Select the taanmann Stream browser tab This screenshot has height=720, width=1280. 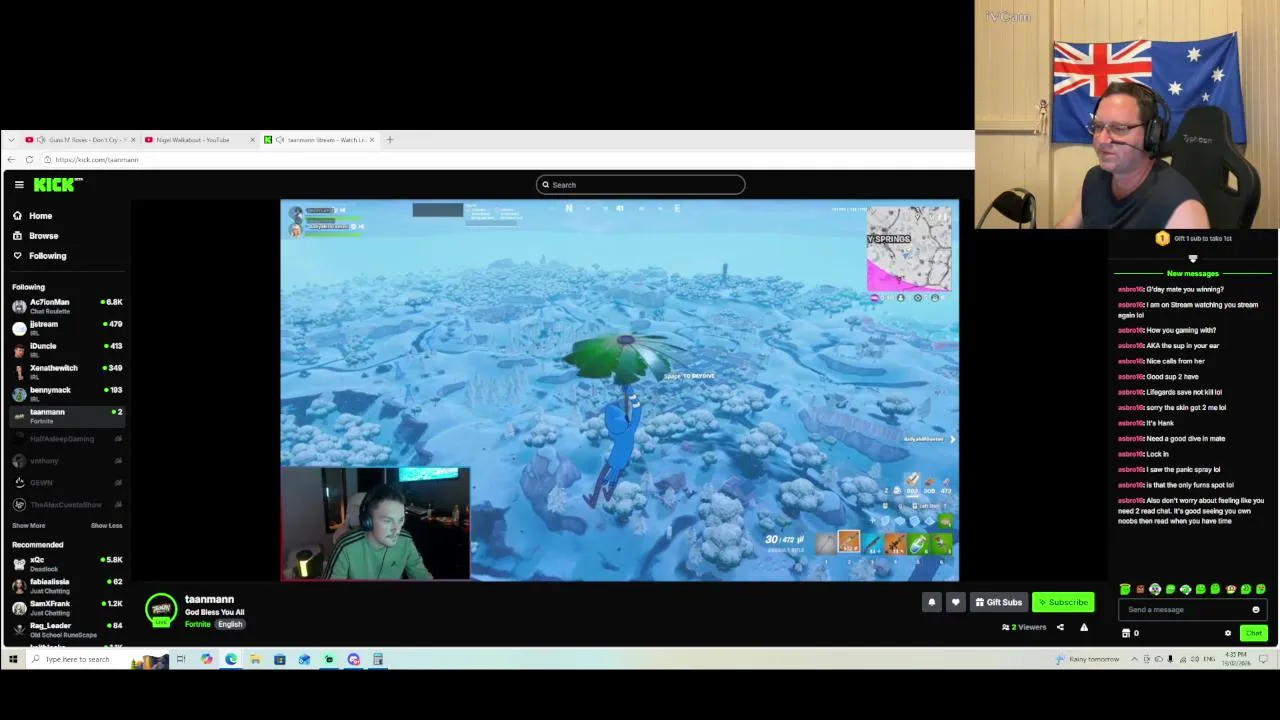tap(320, 140)
